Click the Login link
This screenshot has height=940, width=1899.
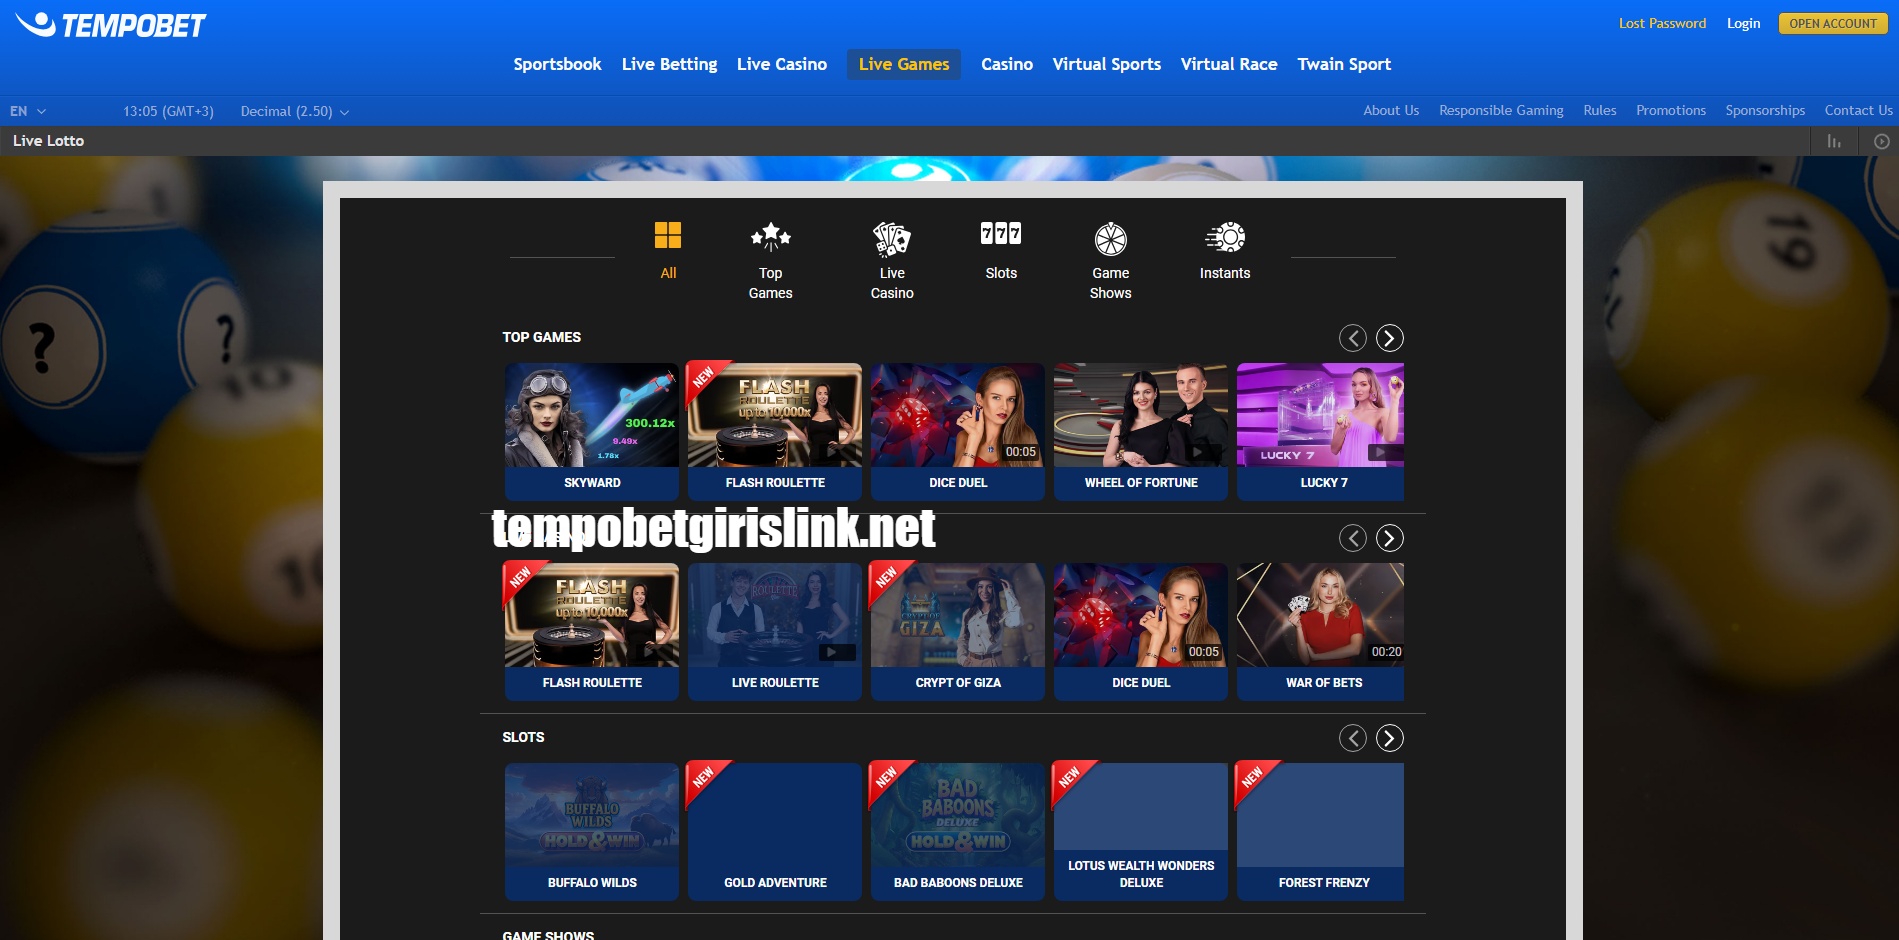point(1743,23)
